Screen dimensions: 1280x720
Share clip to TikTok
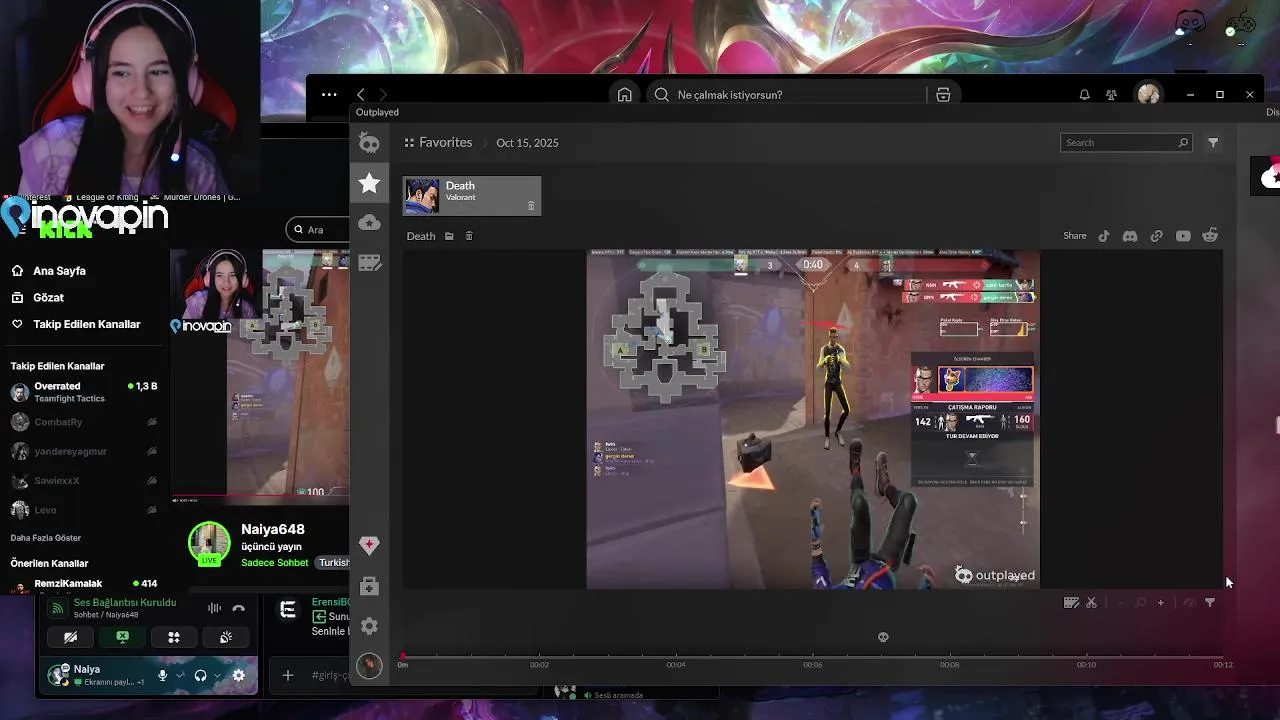pyautogui.click(x=1104, y=236)
